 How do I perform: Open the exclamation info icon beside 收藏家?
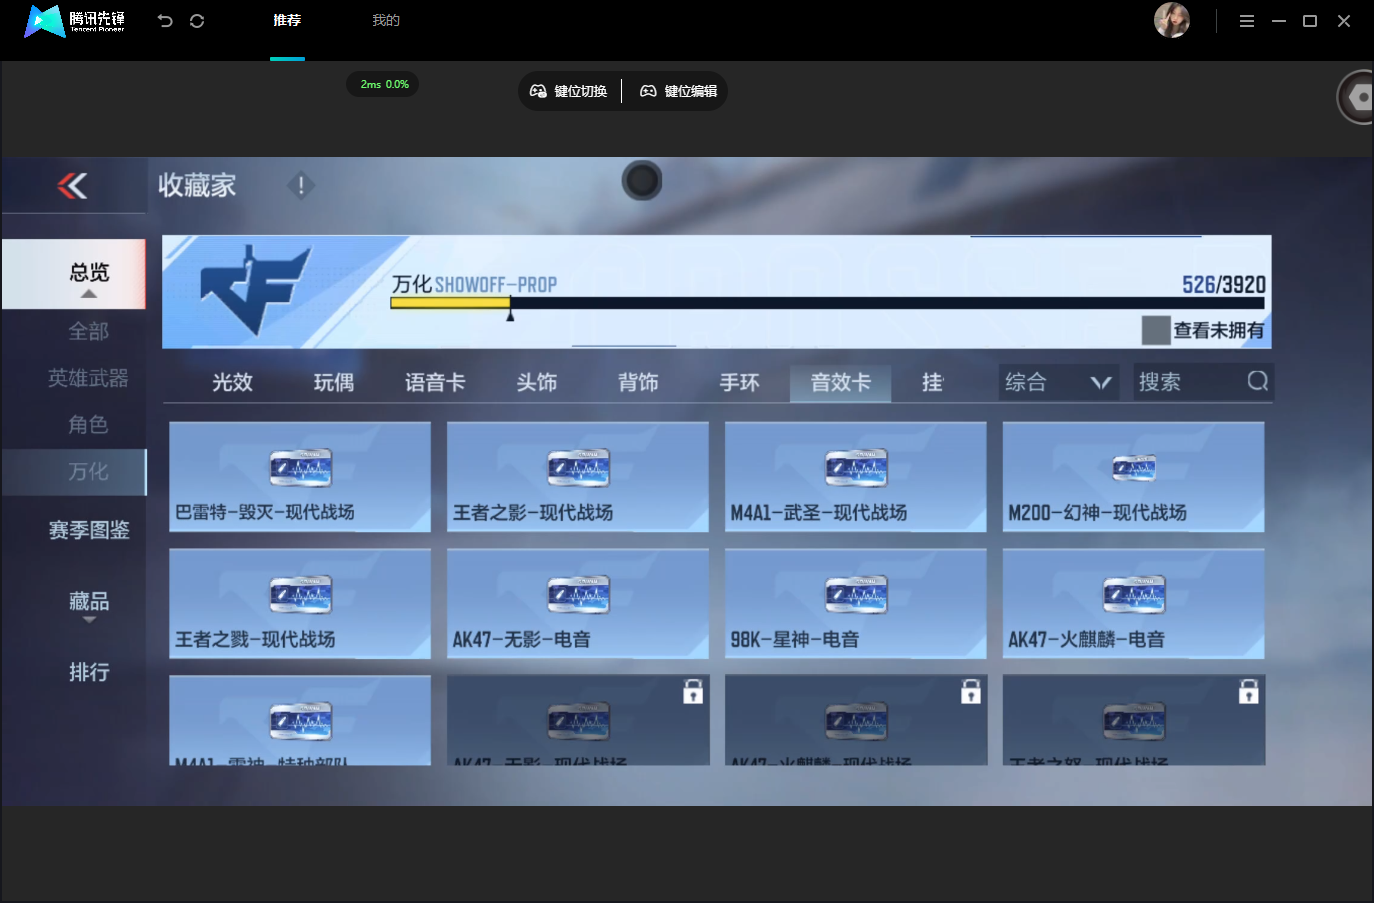[301, 185]
